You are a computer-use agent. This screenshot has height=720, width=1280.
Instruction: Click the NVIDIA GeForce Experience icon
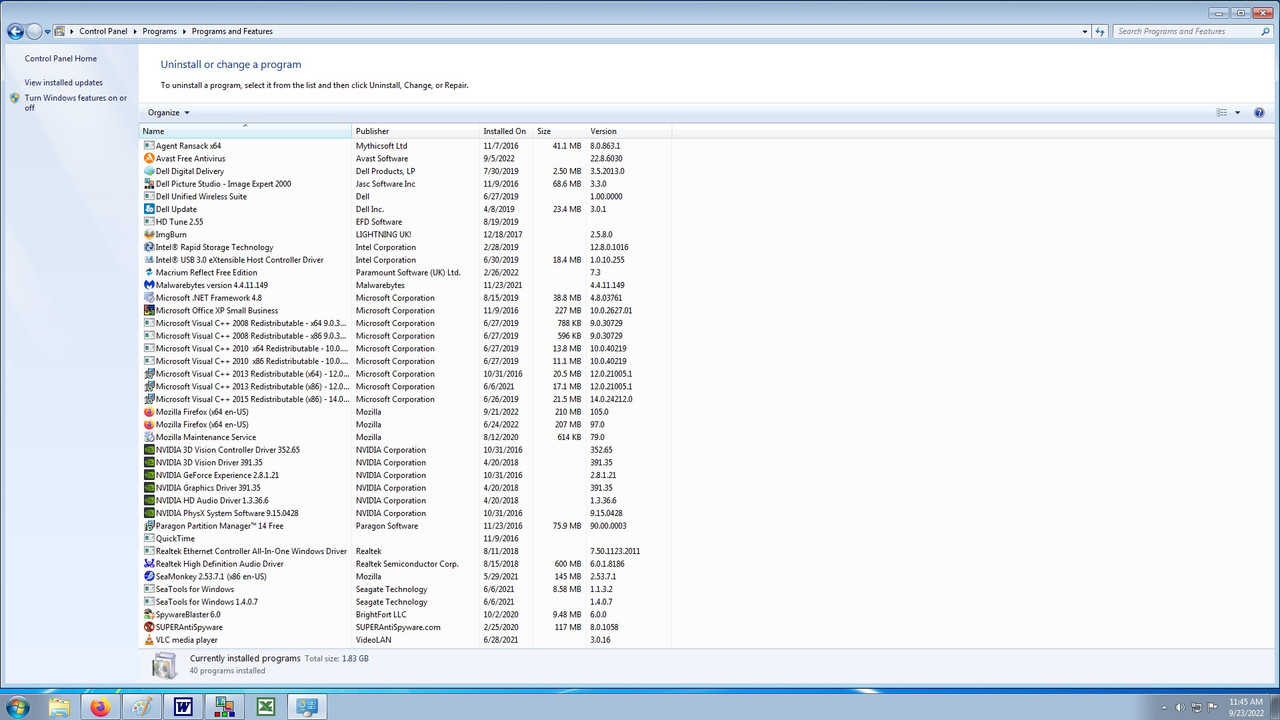click(149, 475)
